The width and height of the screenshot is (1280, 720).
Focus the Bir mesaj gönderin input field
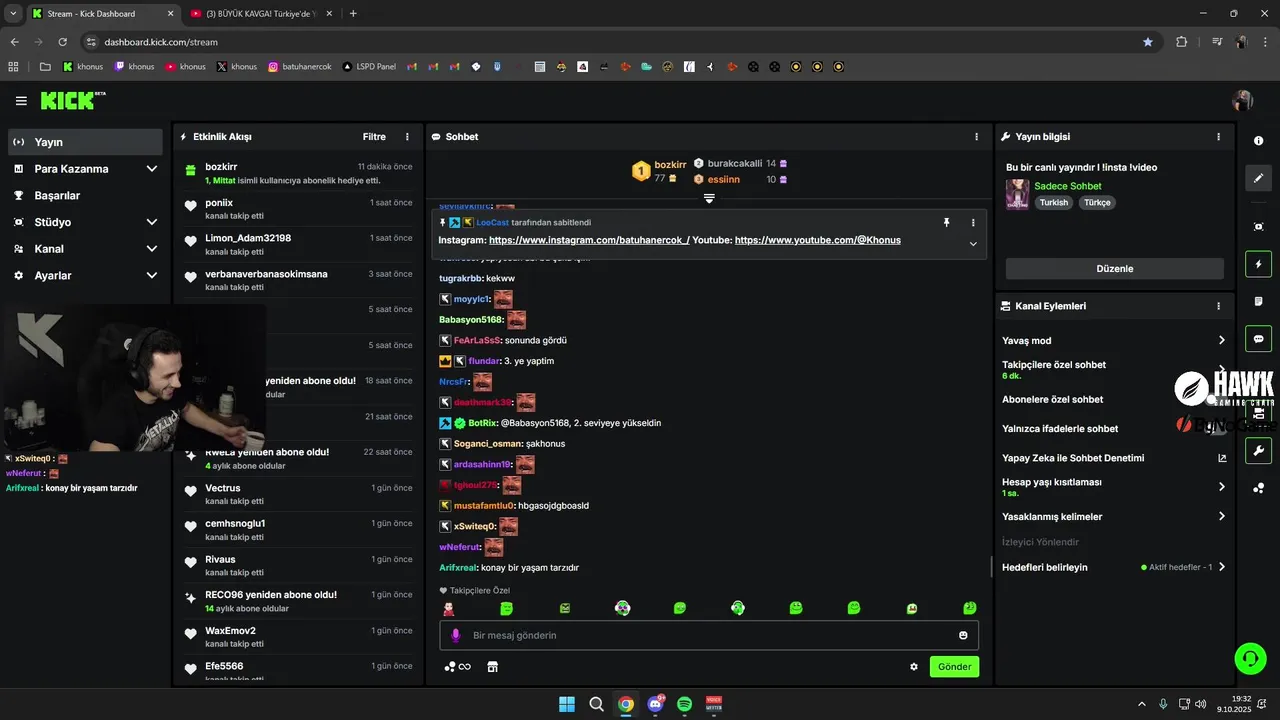709,635
